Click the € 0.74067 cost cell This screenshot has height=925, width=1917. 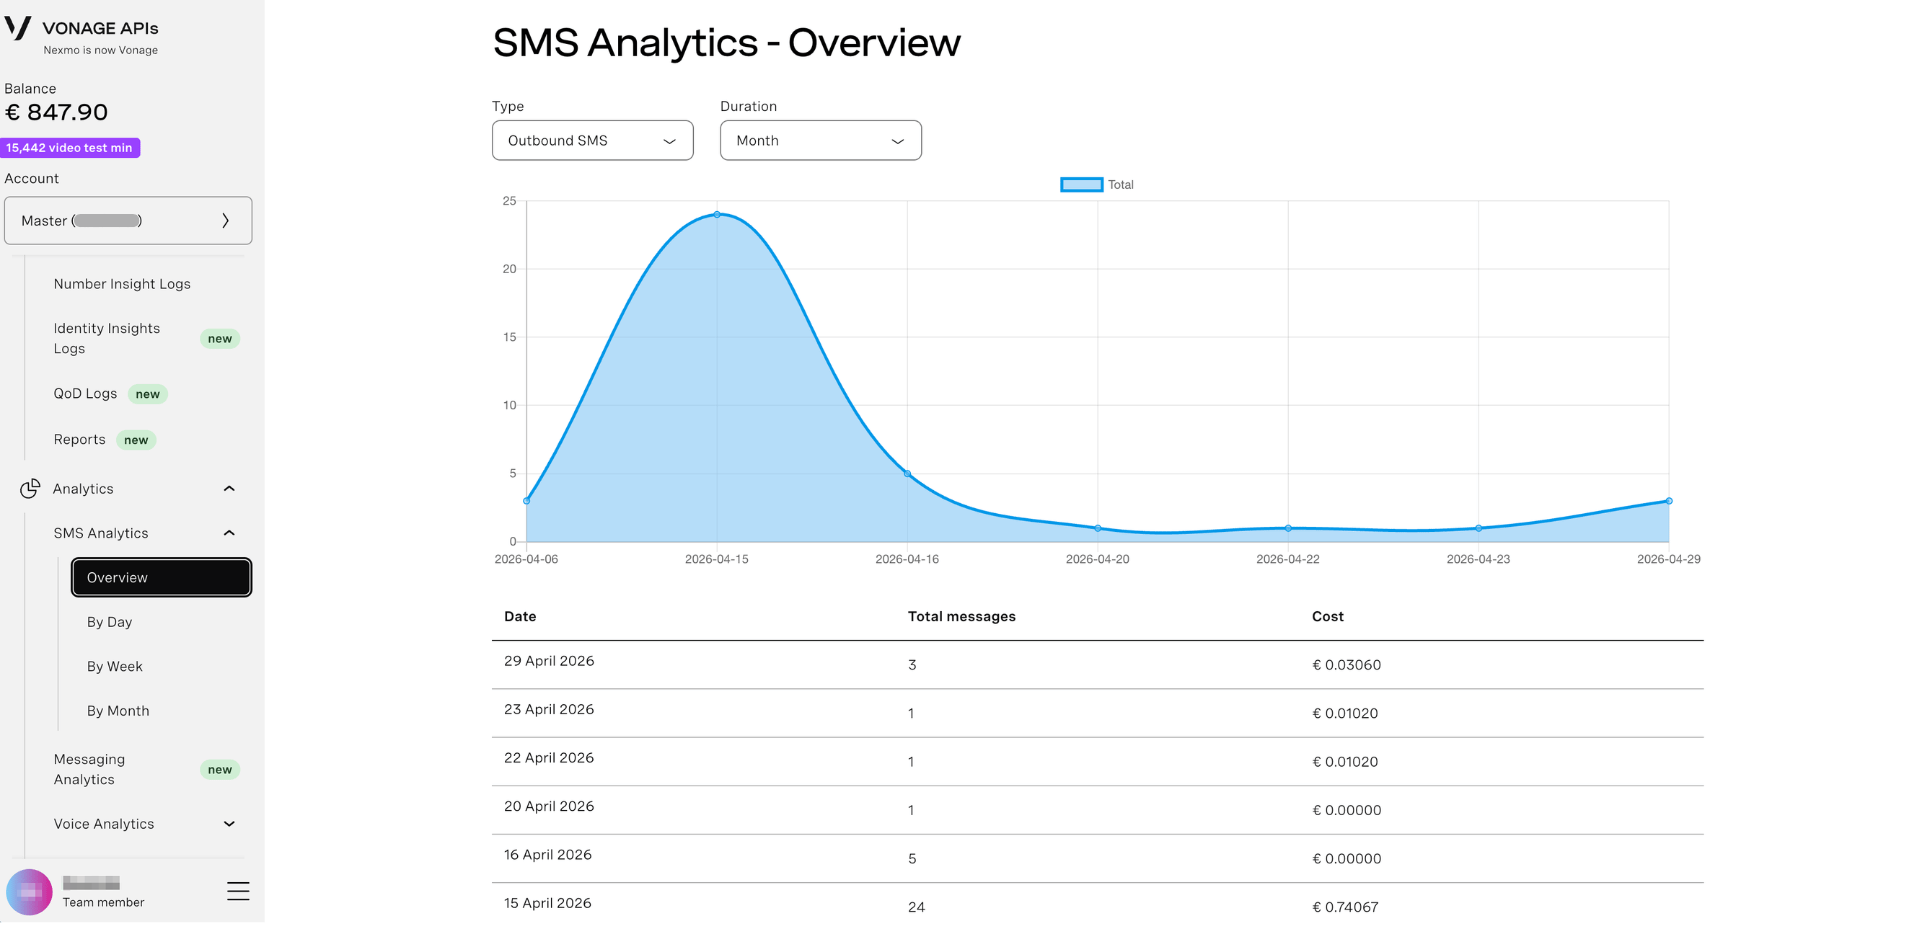(x=1345, y=907)
